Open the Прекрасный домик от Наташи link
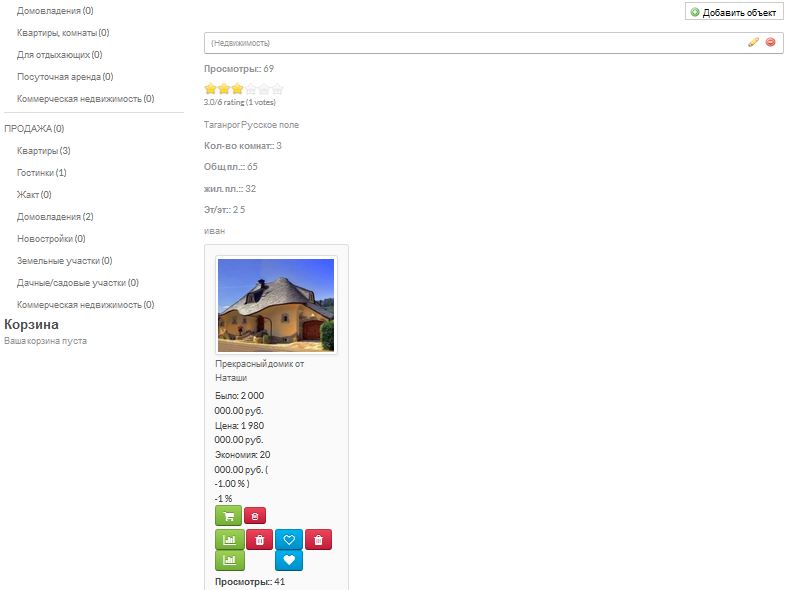 coord(259,371)
